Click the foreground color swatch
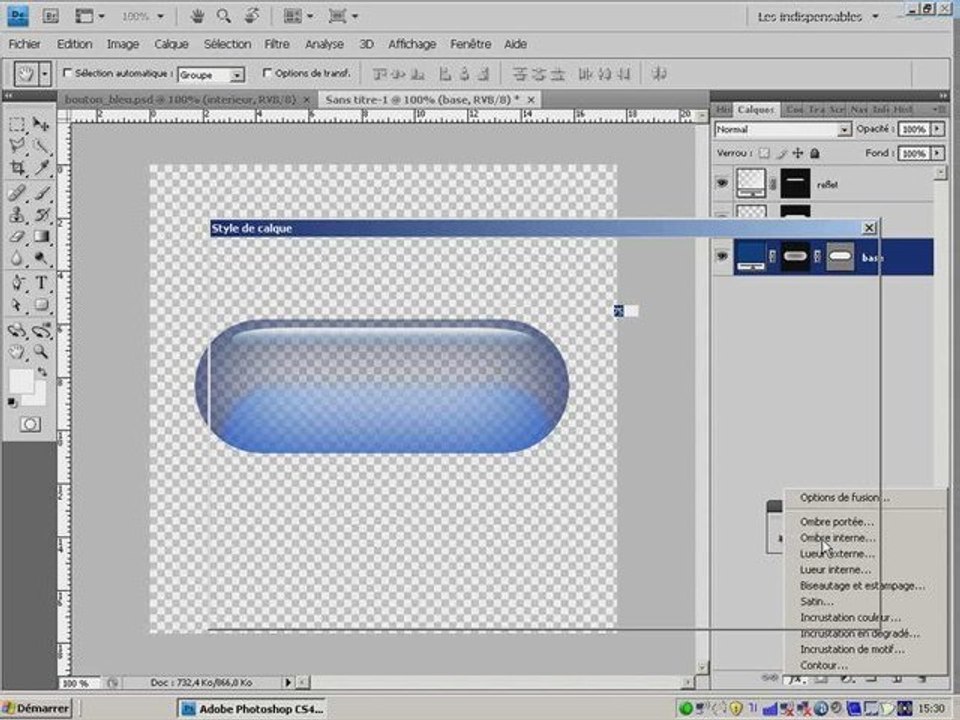The image size is (960, 720). pos(21,381)
